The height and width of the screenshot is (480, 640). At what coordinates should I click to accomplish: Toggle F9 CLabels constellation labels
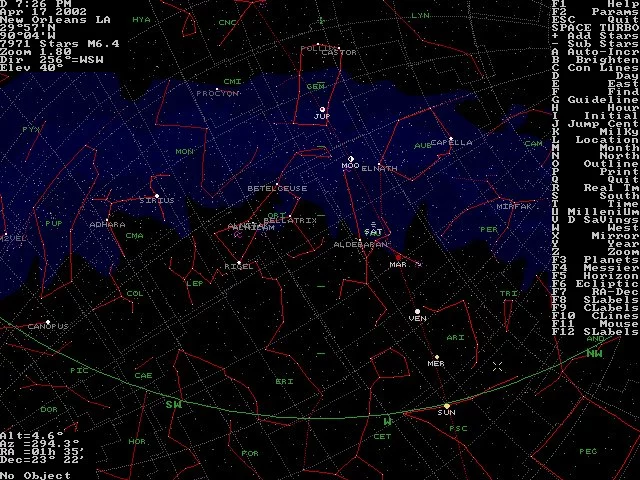pyautogui.click(x=596, y=308)
